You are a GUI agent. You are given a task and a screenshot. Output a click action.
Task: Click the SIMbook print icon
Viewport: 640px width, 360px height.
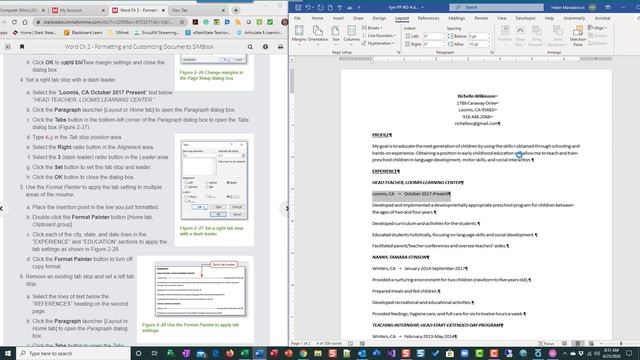[x=280, y=47]
